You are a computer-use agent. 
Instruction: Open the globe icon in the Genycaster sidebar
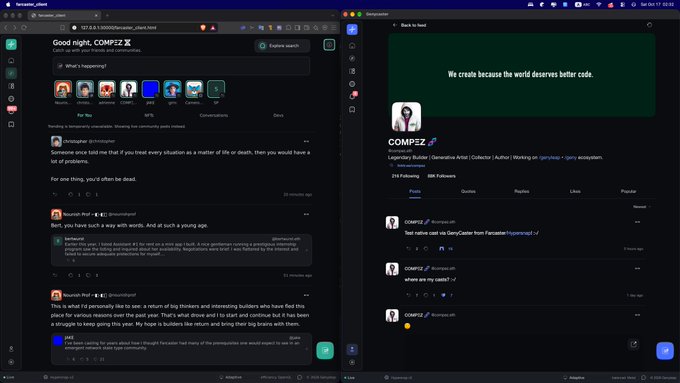pos(352,84)
